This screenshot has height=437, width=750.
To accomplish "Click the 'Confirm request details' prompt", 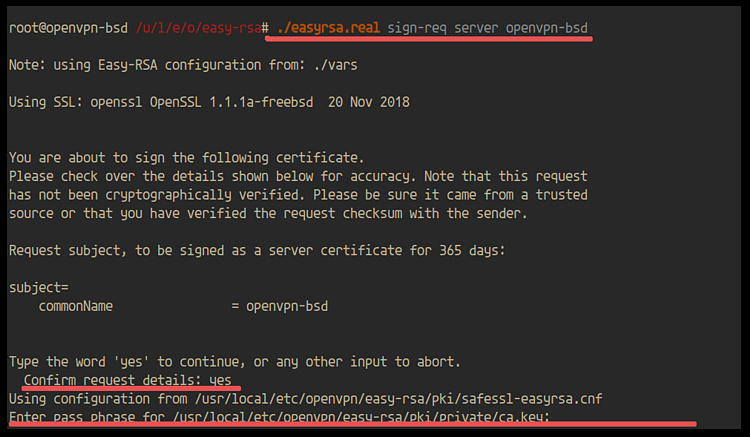I will tap(113, 380).
